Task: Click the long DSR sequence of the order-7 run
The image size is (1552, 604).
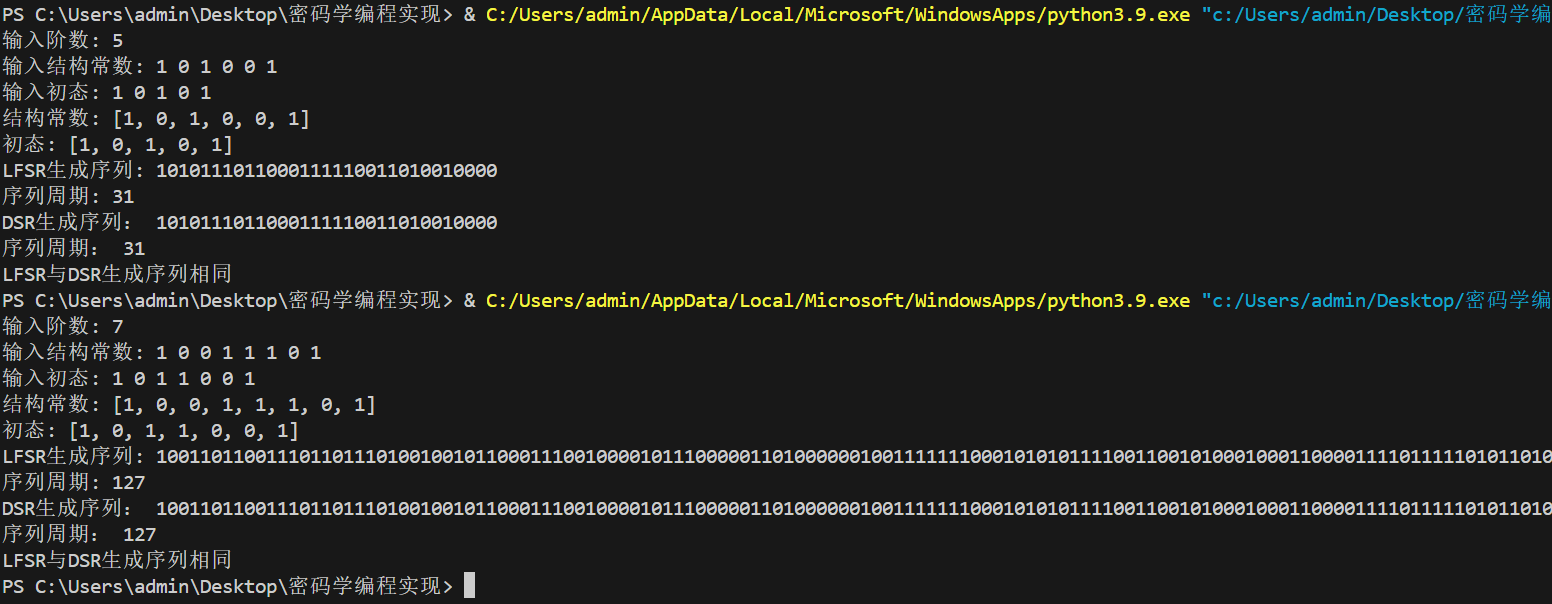Action: coord(854,509)
